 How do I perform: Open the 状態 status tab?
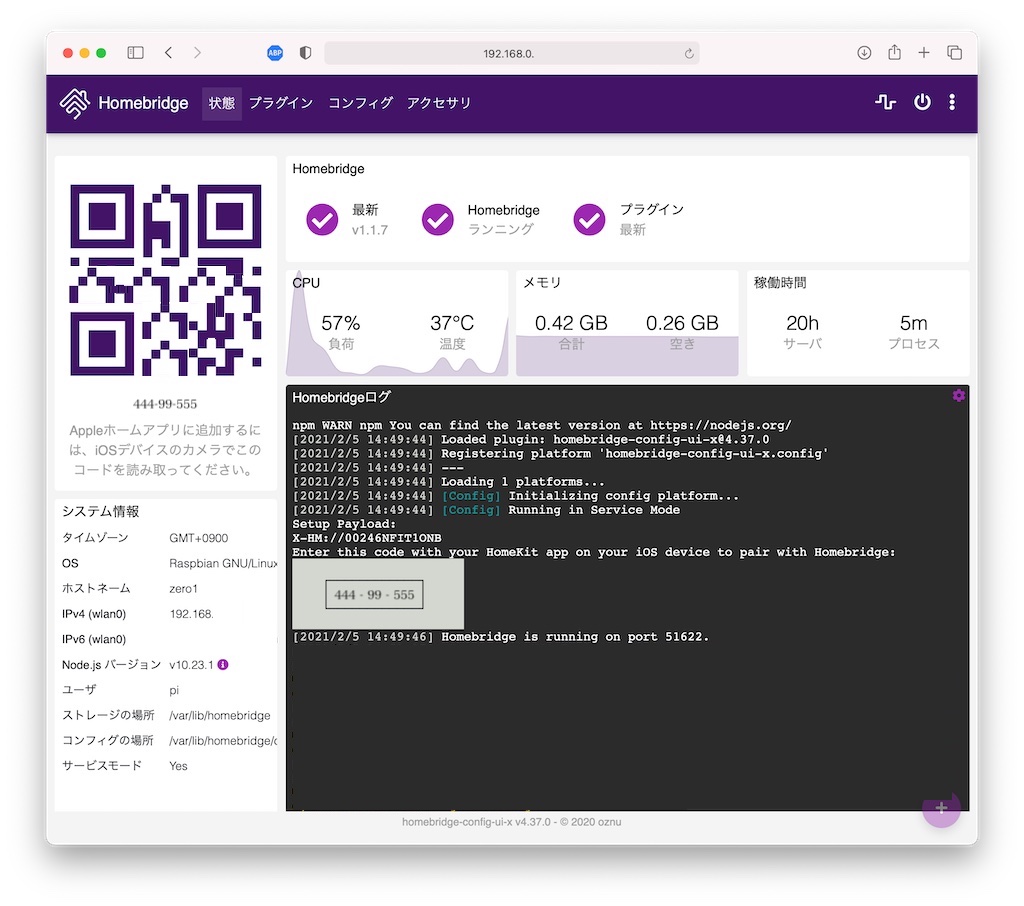[221, 103]
